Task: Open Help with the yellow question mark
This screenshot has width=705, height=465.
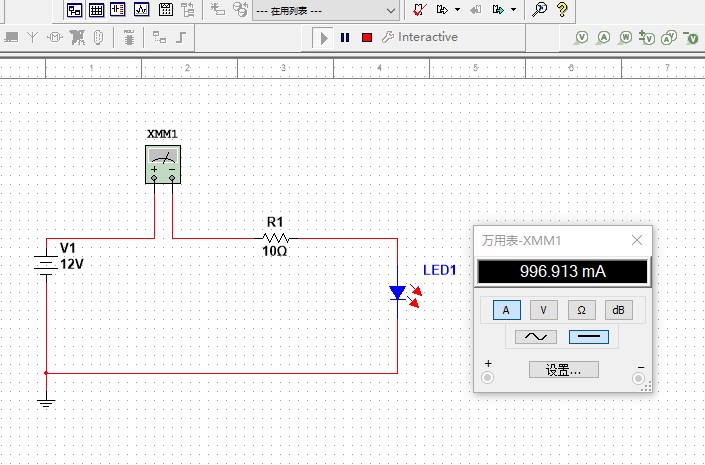Action: point(562,9)
